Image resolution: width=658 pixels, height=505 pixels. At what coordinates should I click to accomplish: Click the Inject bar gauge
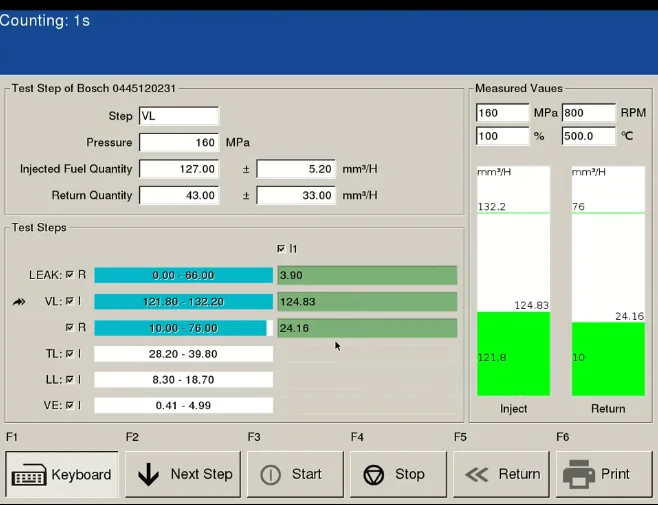[x=513, y=281]
